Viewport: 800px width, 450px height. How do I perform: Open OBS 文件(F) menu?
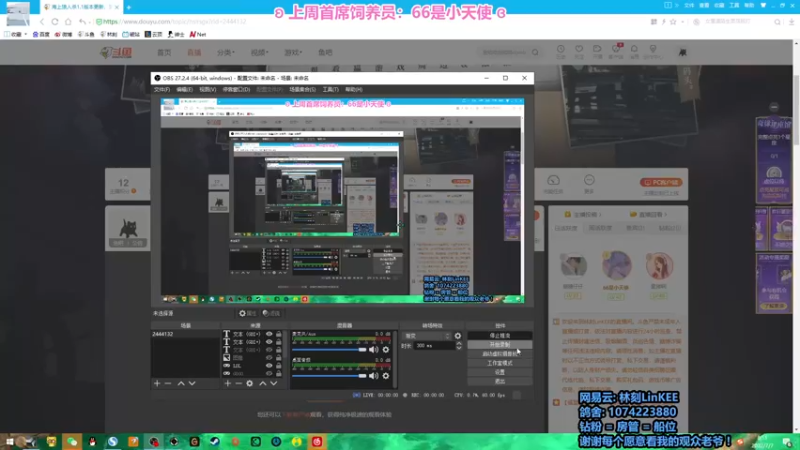pos(162,89)
